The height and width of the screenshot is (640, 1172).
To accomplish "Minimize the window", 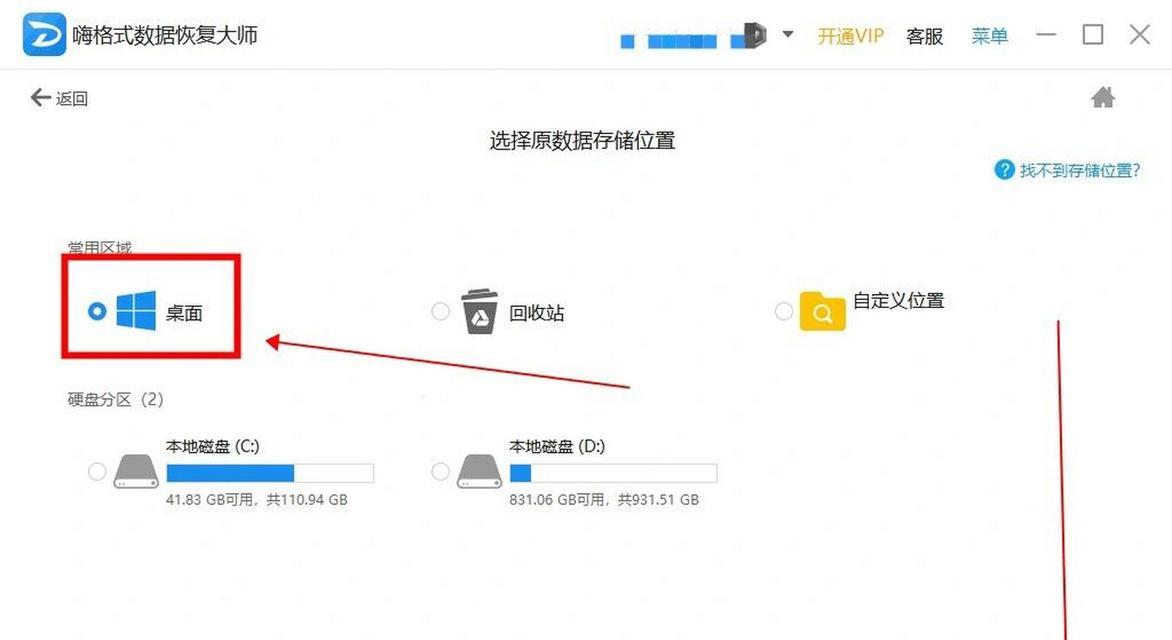I will pos(1046,34).
